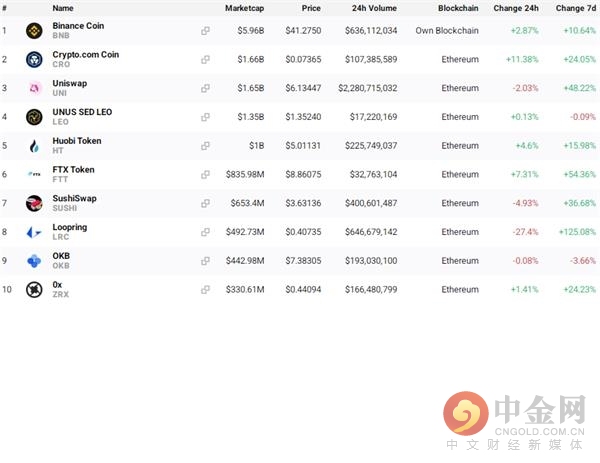Open the external link icon for Crypto.com Coin
The width and height of the screenshot is (600, 463).
pos(205,59)
